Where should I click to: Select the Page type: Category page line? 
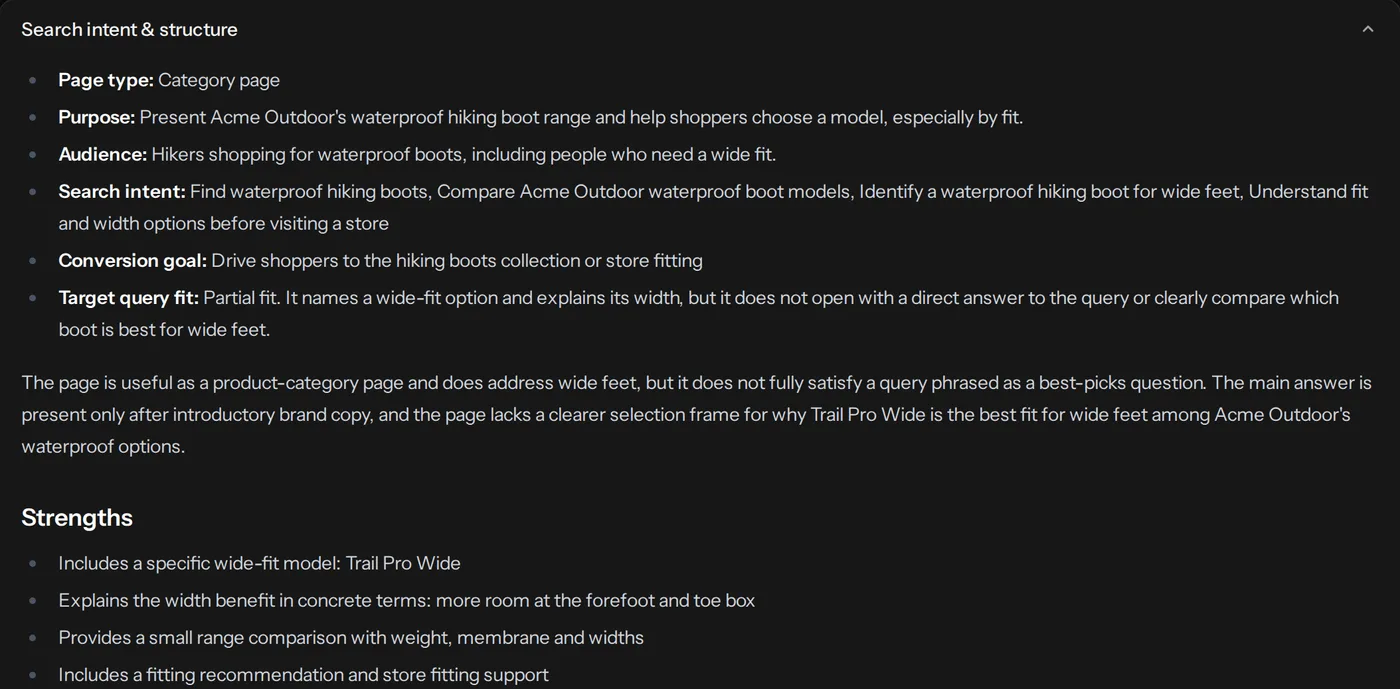click(169, 80)
